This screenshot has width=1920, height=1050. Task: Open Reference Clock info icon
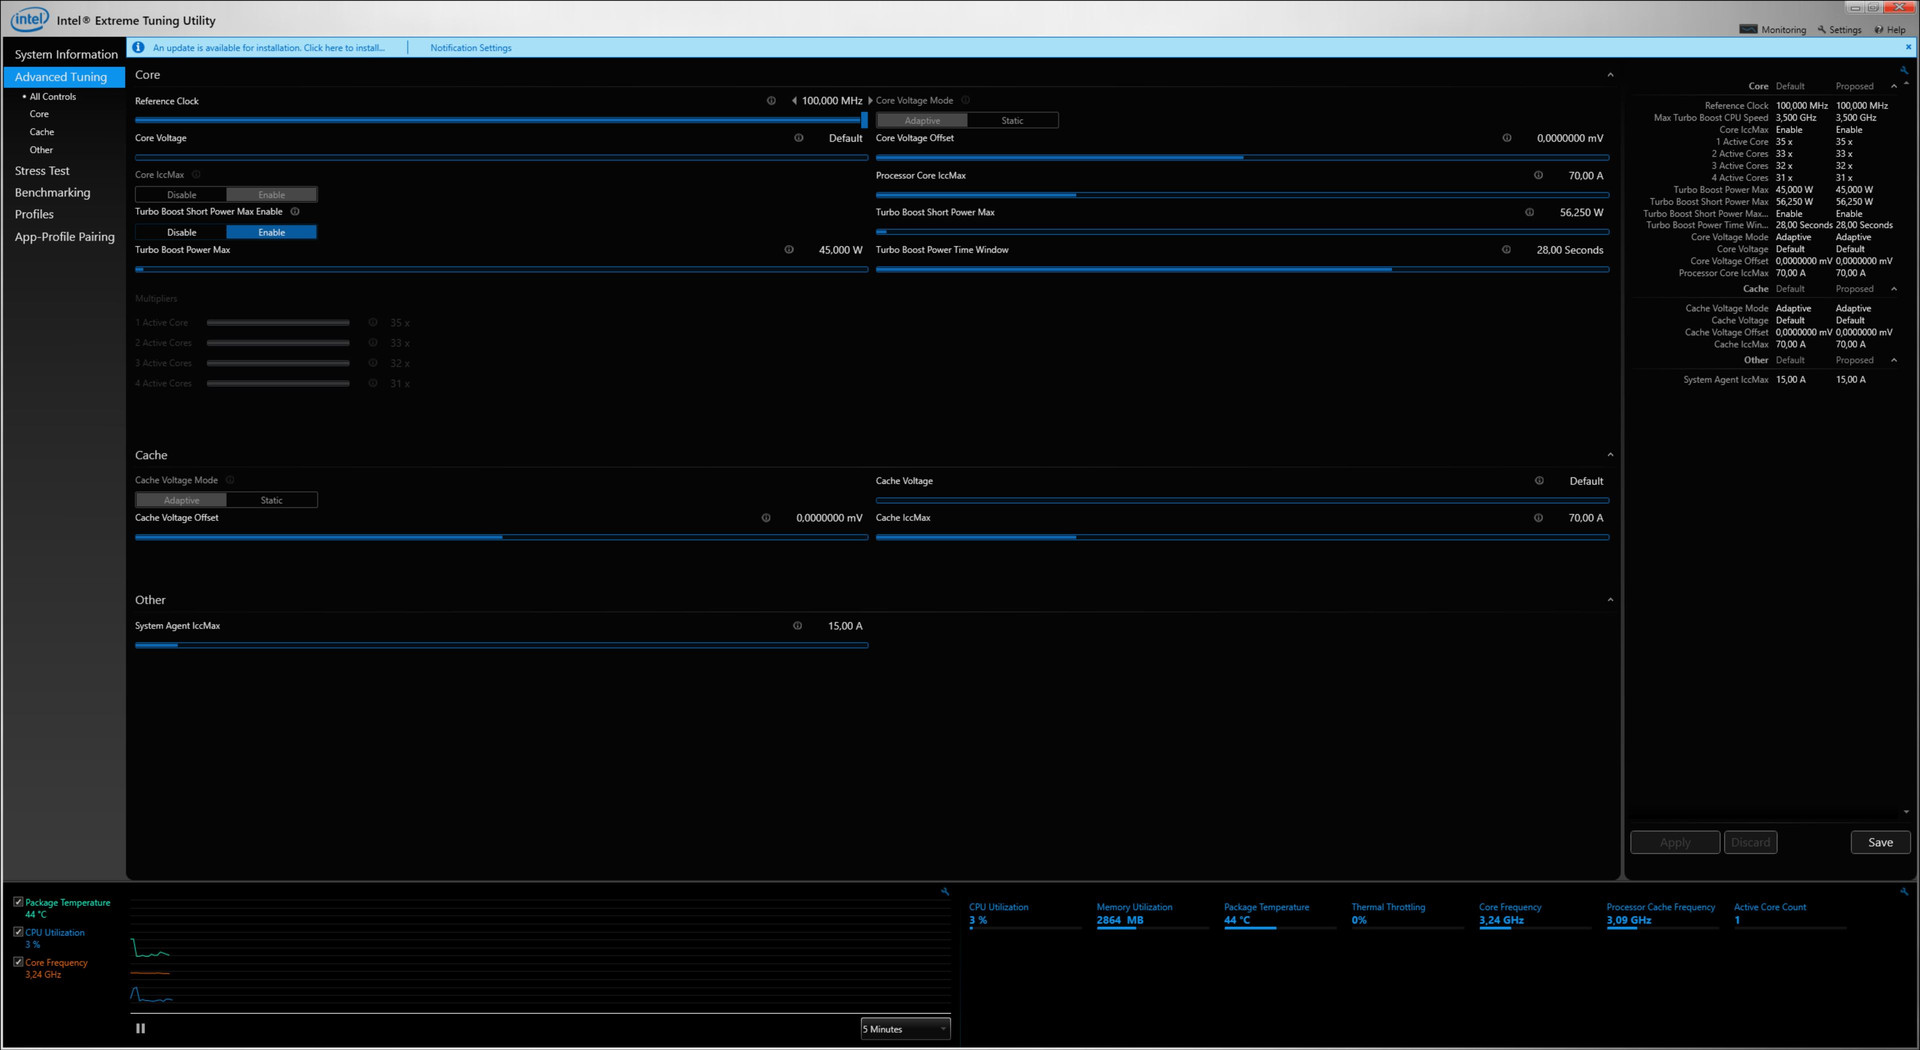coord(771,101)
